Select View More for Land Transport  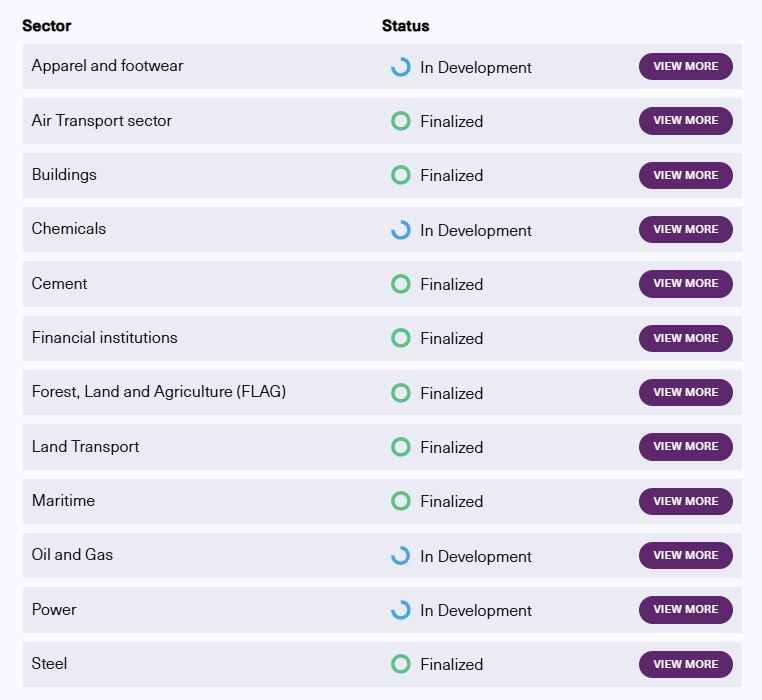[x=686, y=446]
